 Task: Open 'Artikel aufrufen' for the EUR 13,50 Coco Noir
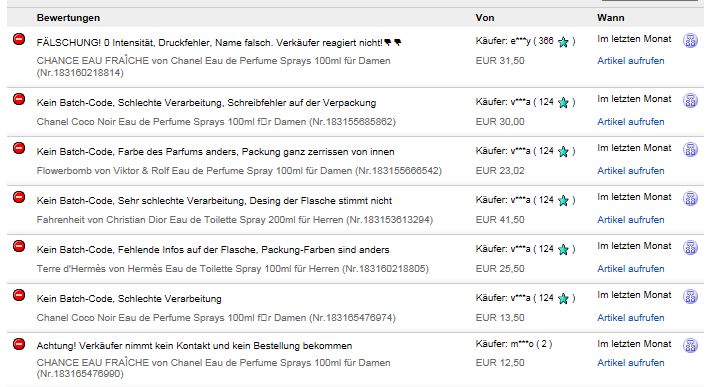click(x=631, y=318)
